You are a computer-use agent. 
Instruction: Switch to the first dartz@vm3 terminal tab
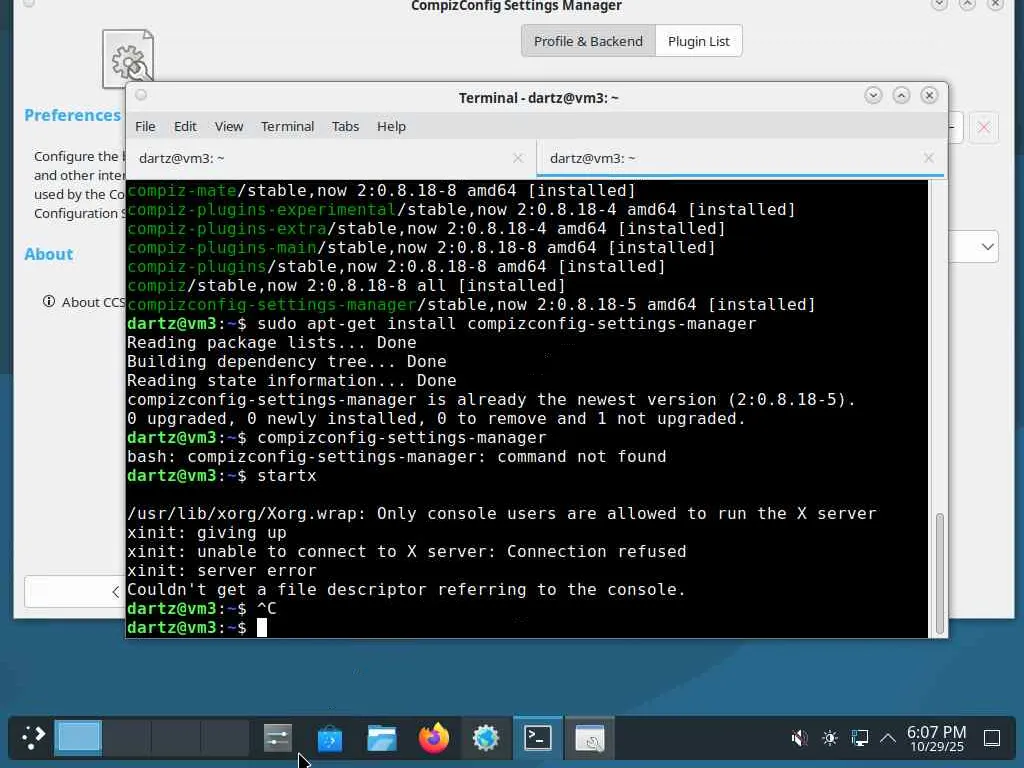tap(330, 158)
